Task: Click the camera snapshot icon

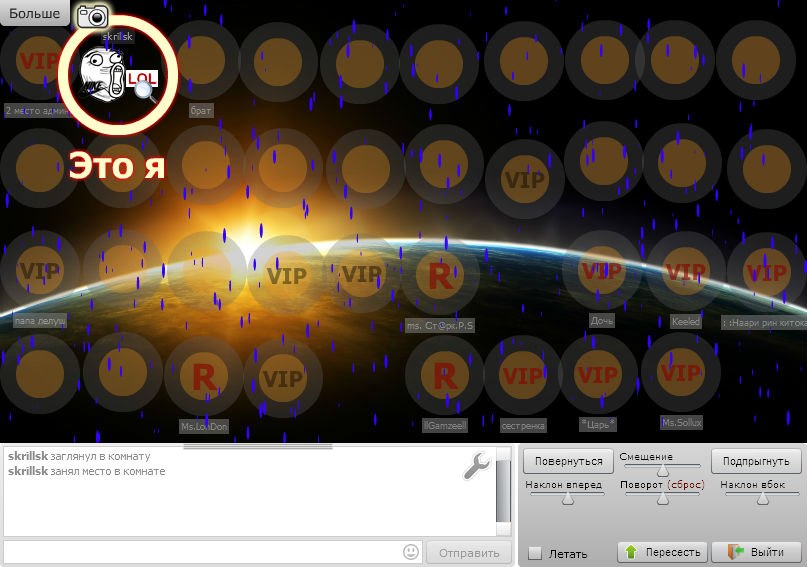Action: pyautogui.click(x=92, y=15)
